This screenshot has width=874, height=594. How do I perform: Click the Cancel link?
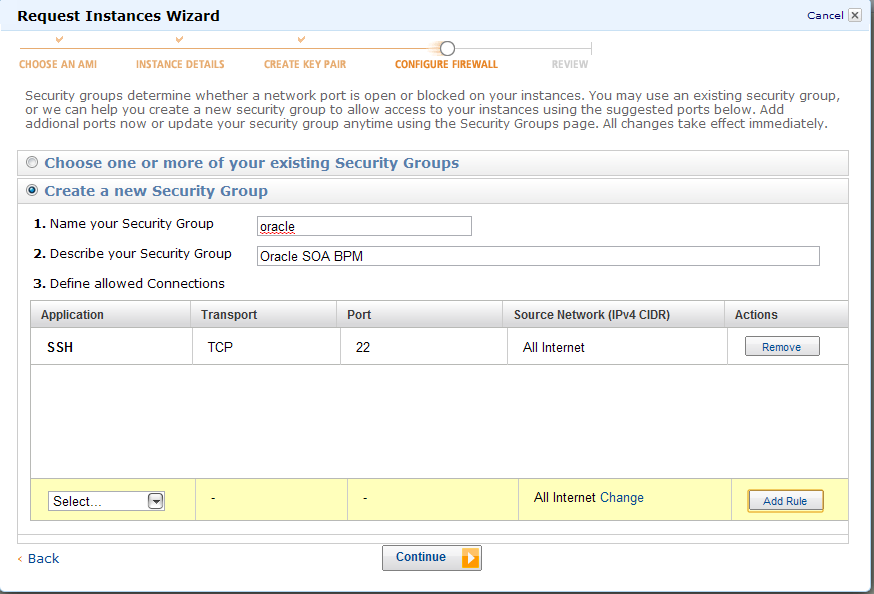click(x=825, y=15)
